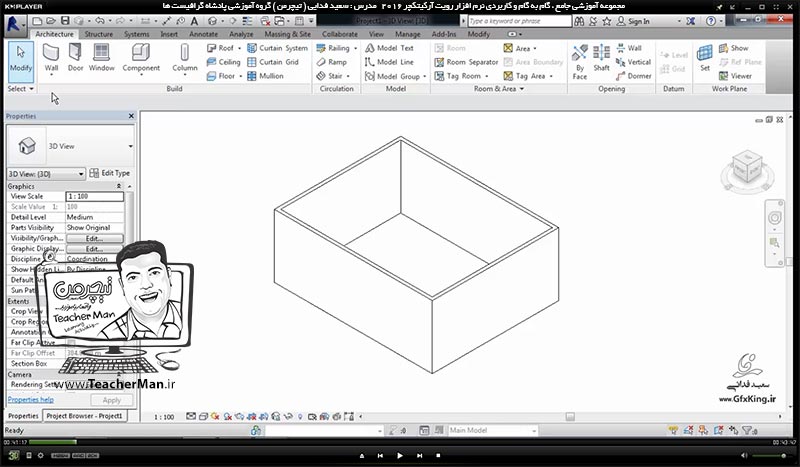
Task: Toggle Reveal Hidden Elements lightbulb
Action: pos(300,416)
